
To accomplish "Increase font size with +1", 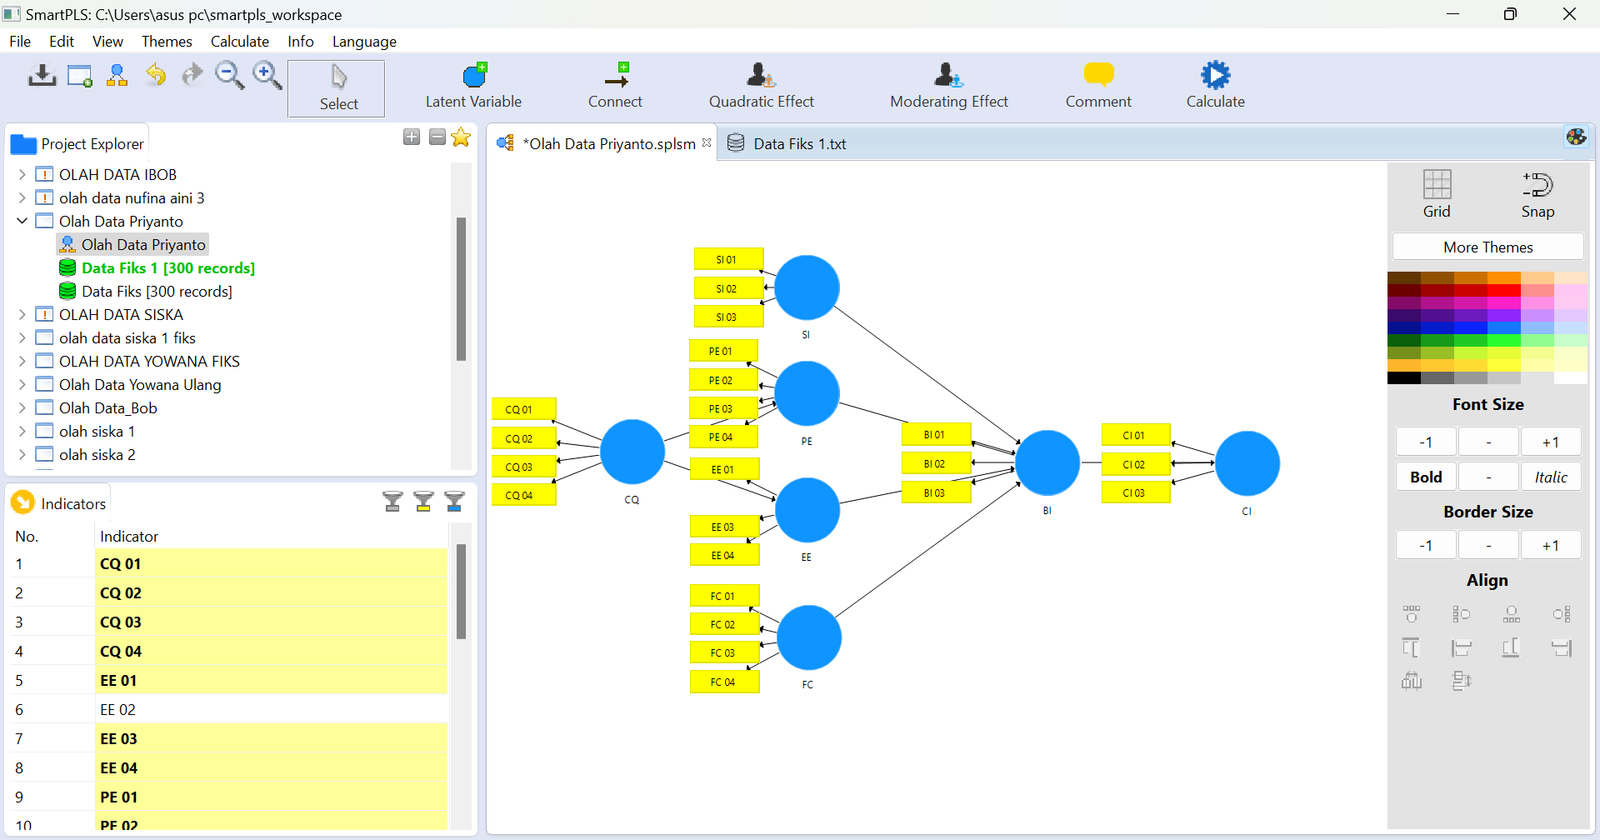I will (x=1549, y=442).
